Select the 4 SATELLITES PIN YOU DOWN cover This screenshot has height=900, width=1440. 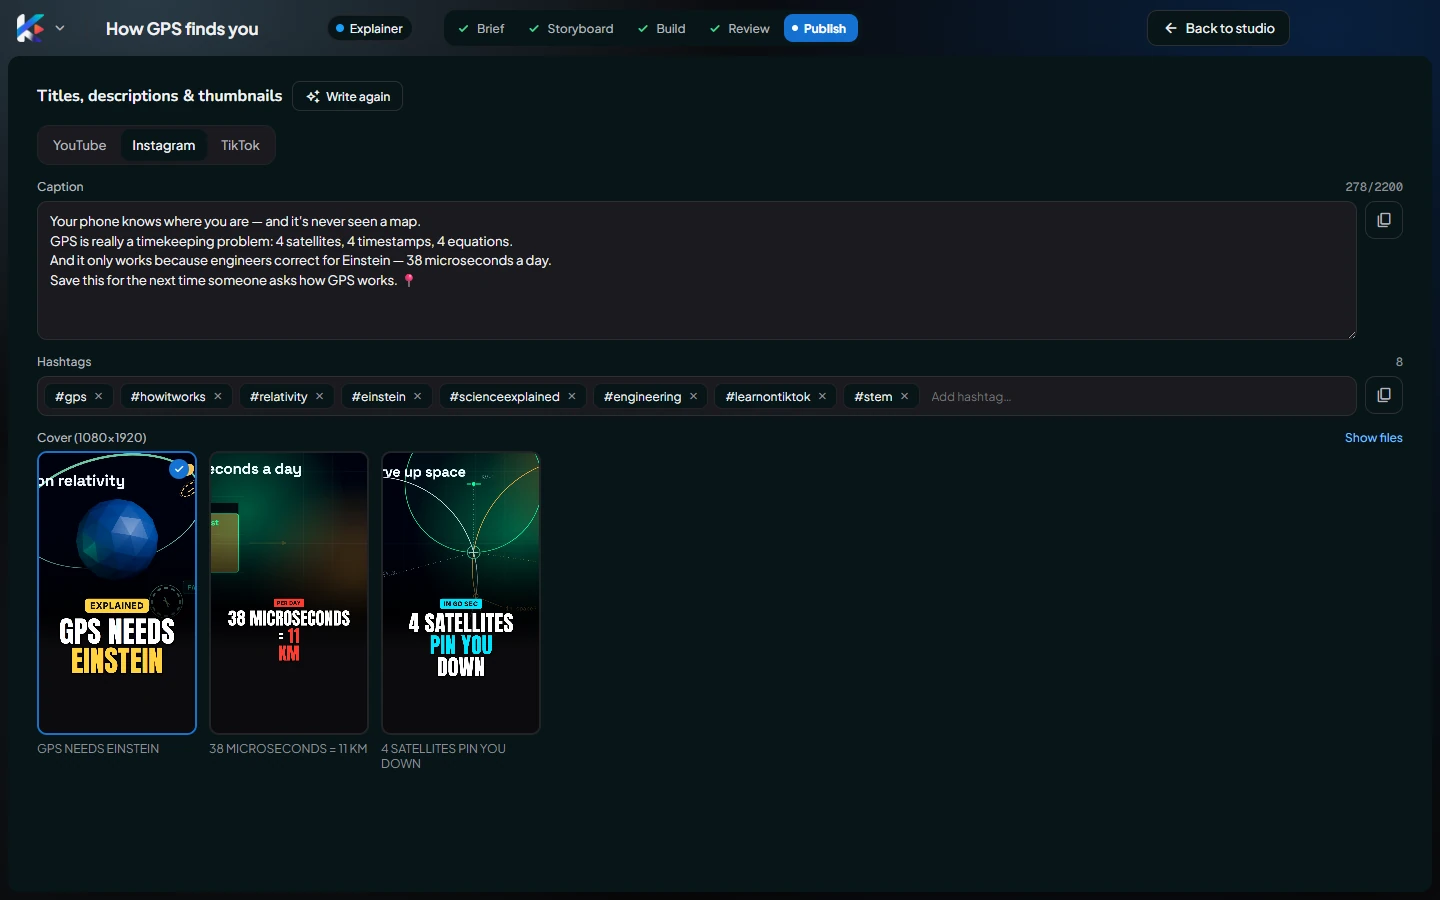coord(461,593)
